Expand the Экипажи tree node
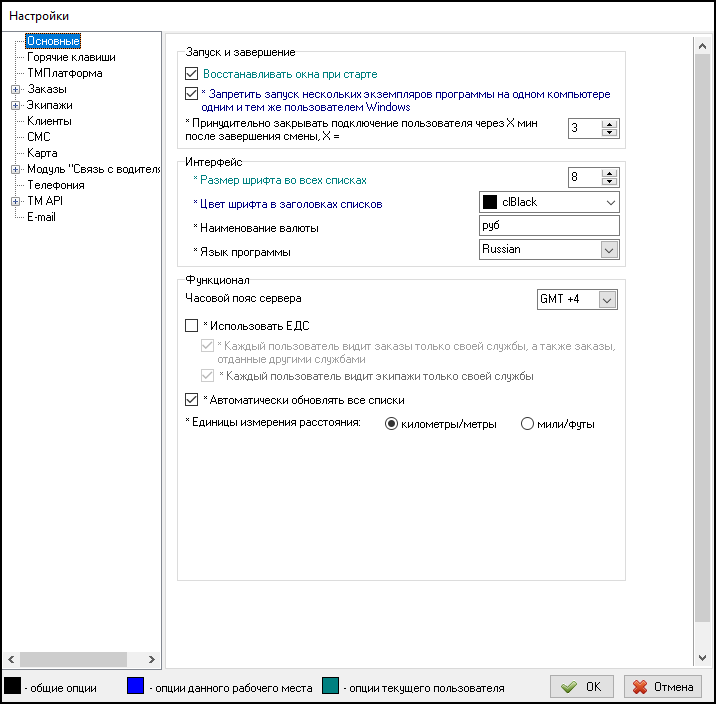 (15, 105)
